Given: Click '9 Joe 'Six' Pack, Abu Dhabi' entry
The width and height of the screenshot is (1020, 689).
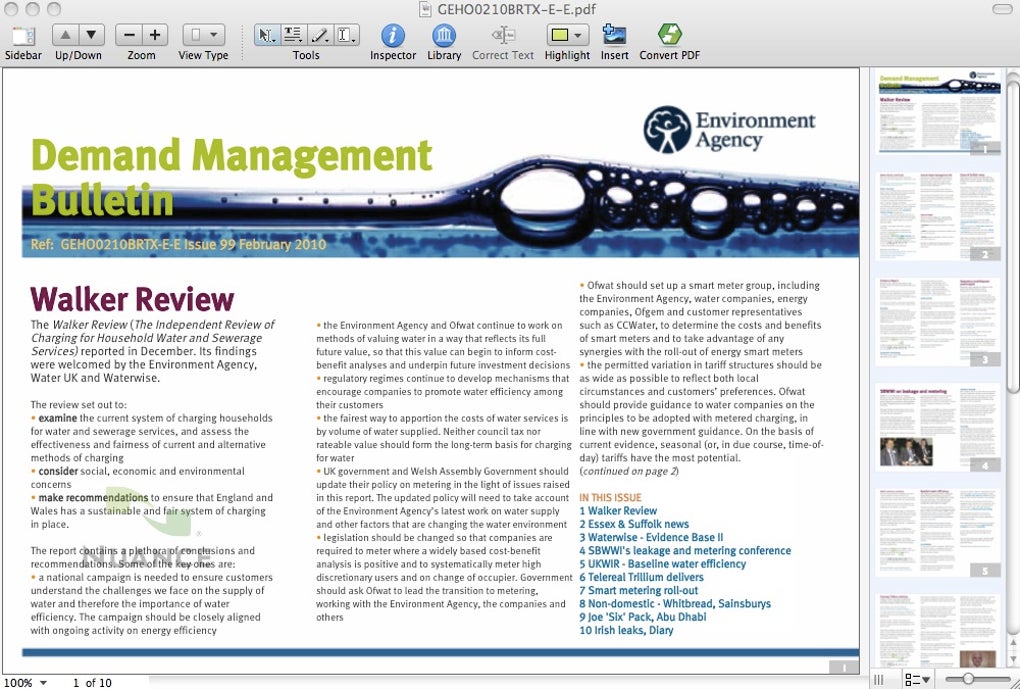Looking at the screenshot, I should [643, 617].
